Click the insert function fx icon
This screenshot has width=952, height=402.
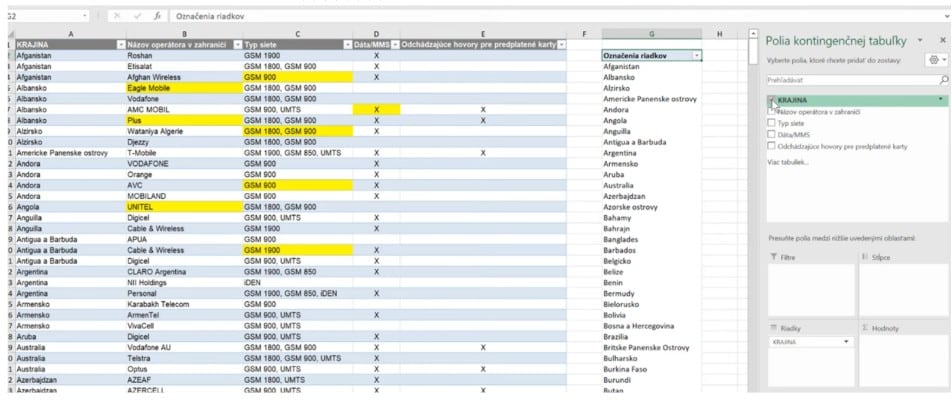click(x=157, y=16)
